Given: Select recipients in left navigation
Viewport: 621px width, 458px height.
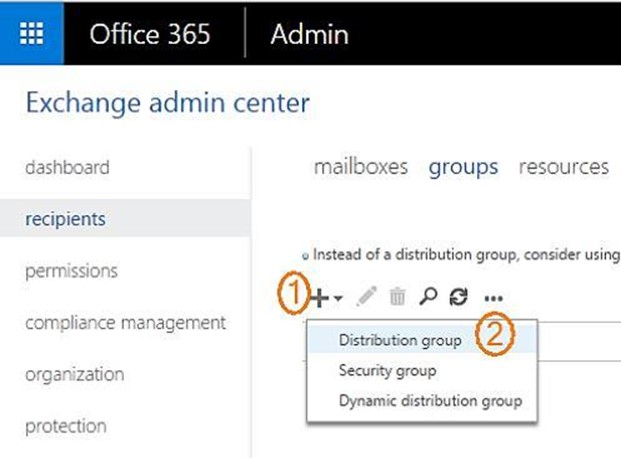Looking at the screenshot, I should click(x=125, y=218).
